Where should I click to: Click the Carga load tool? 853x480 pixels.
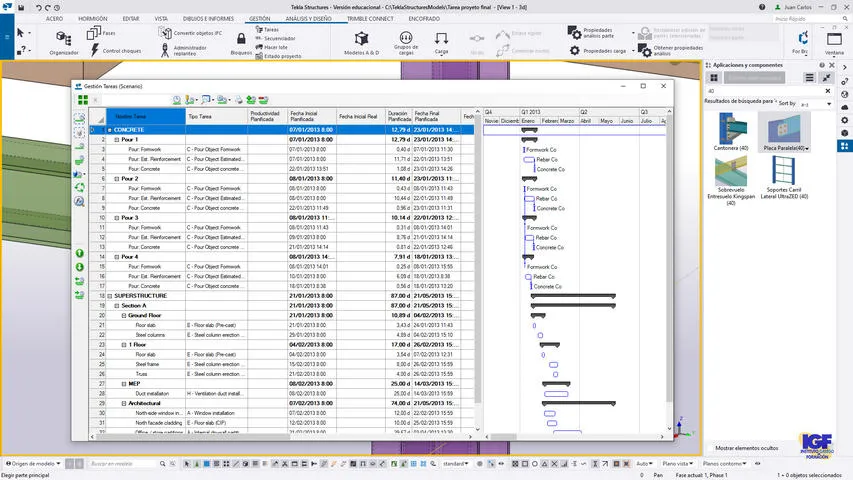[441, 43]
